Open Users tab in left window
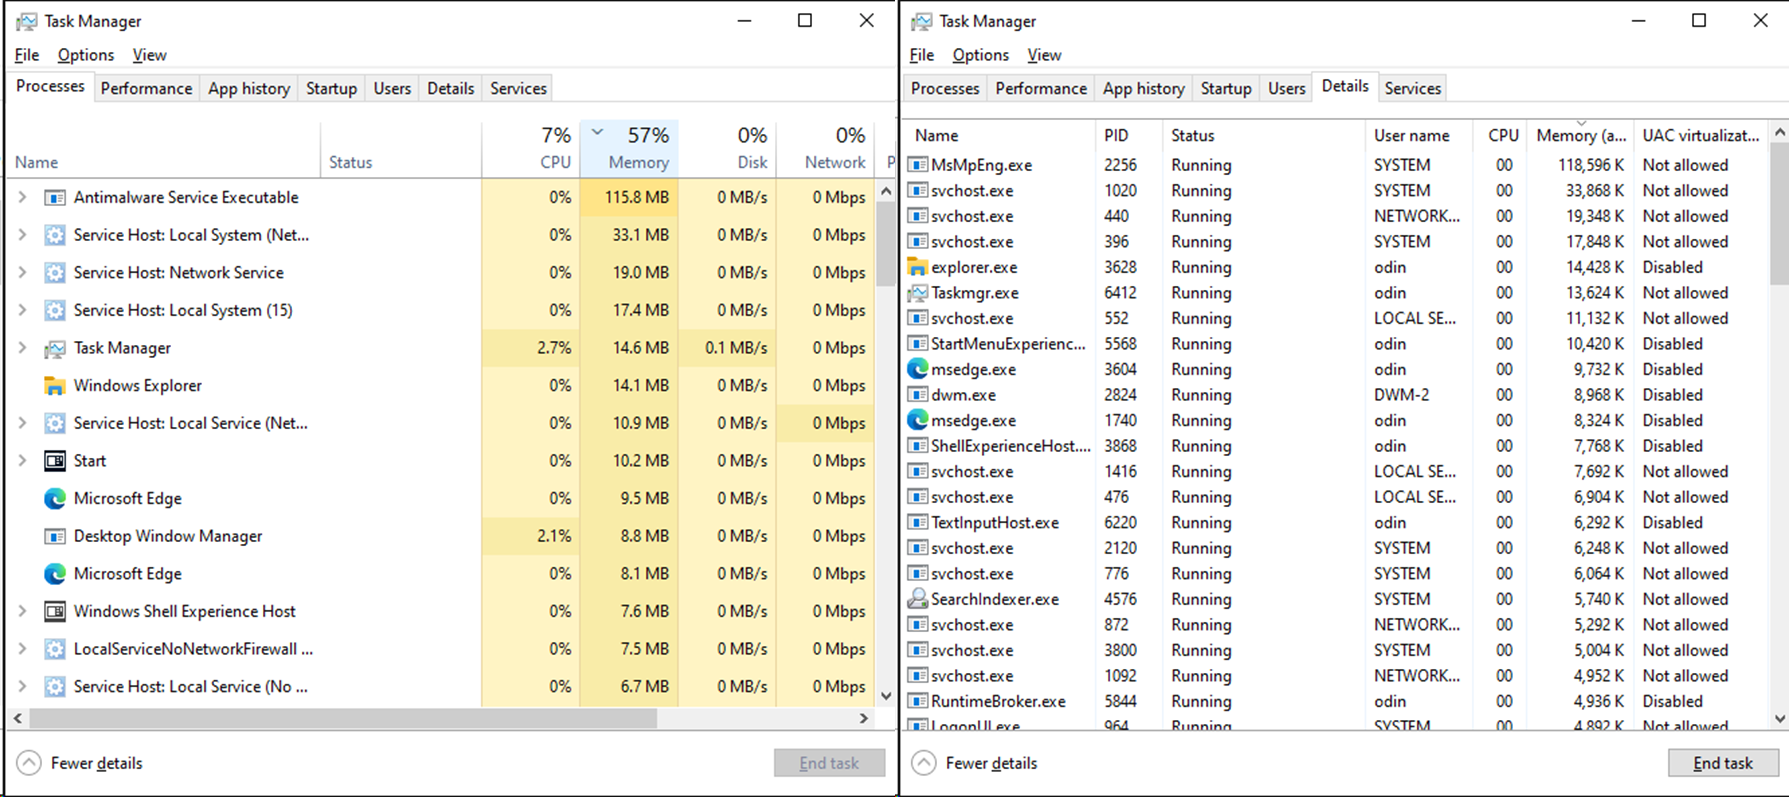The image size is (1789, 797). click(392, 88)
